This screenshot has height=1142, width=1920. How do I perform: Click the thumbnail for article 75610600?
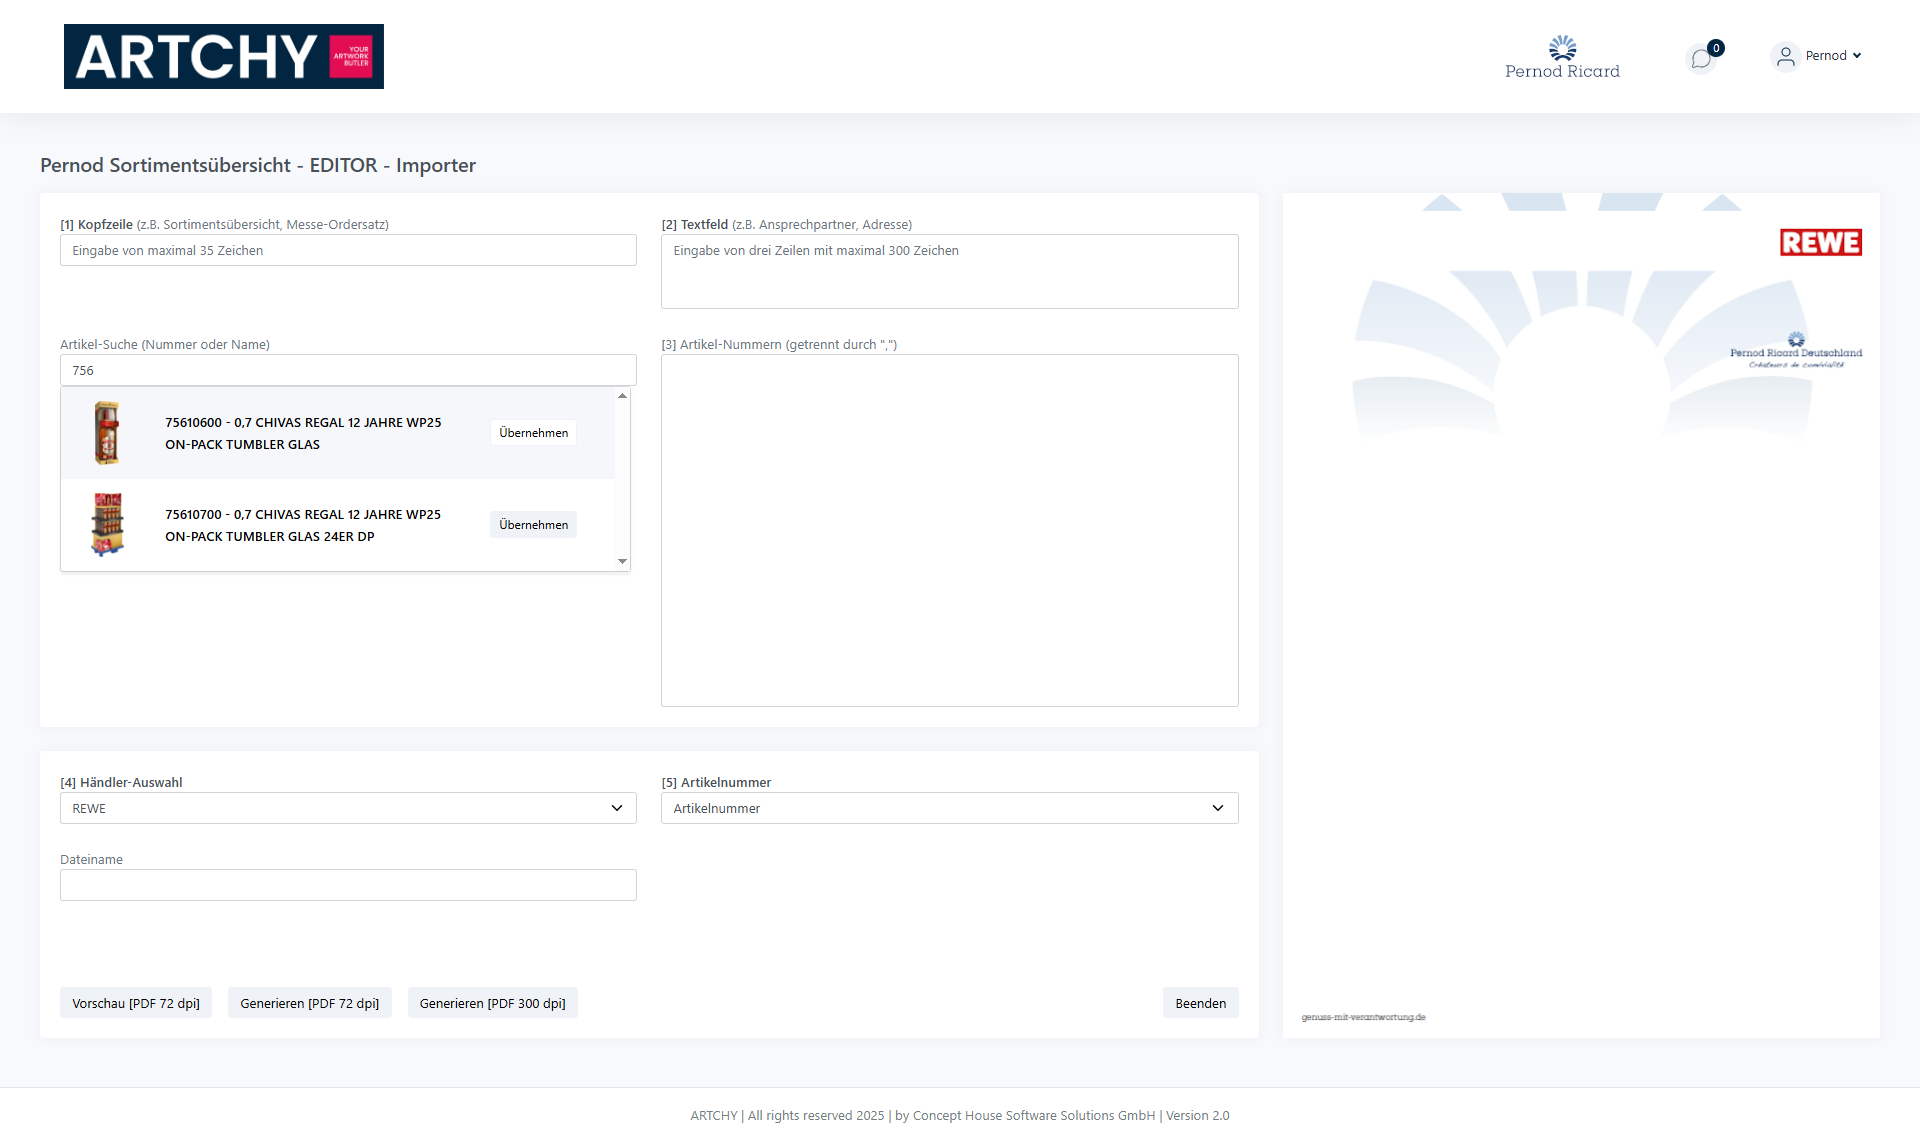107,433
